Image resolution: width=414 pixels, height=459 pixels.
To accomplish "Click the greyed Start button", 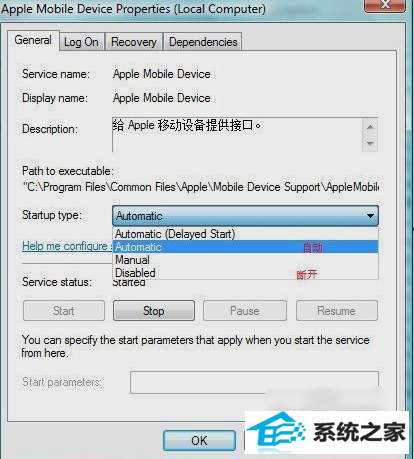I will click(64, 311).
